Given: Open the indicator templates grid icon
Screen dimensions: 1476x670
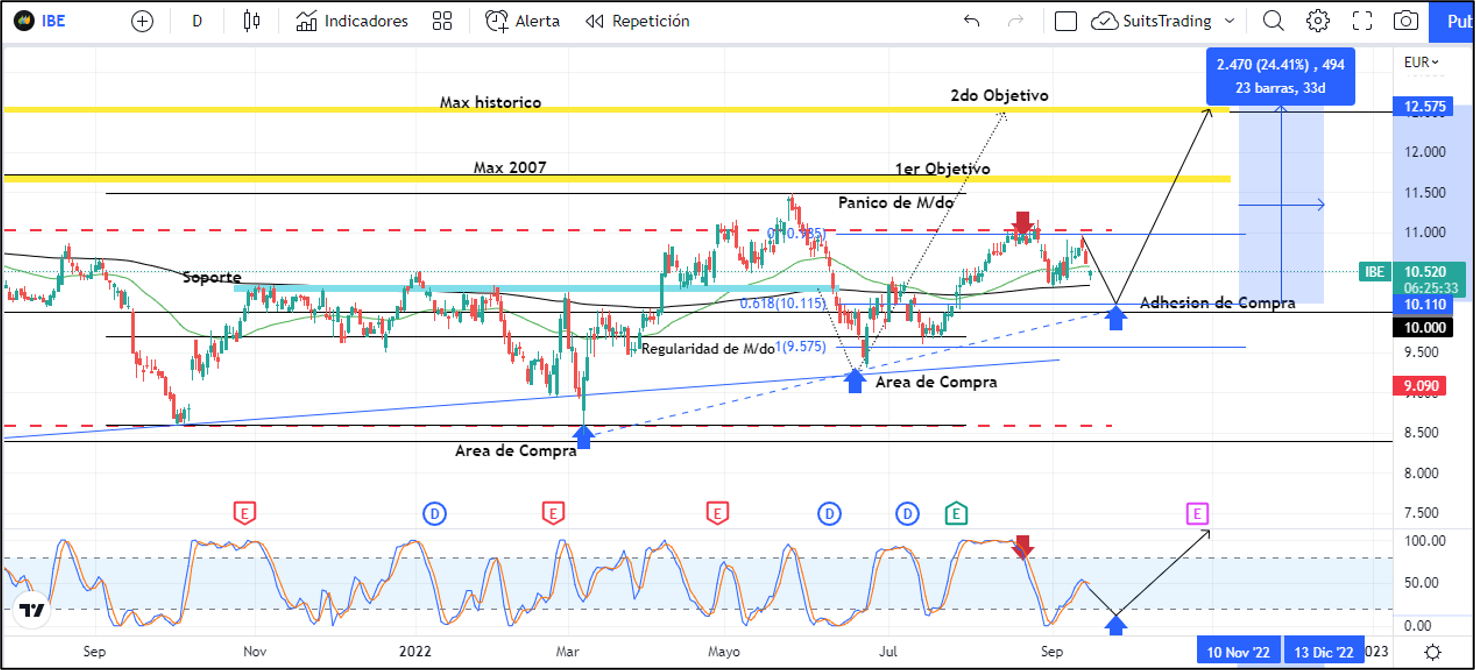Looking at the screenshot, I should click(x=442, y=21).
